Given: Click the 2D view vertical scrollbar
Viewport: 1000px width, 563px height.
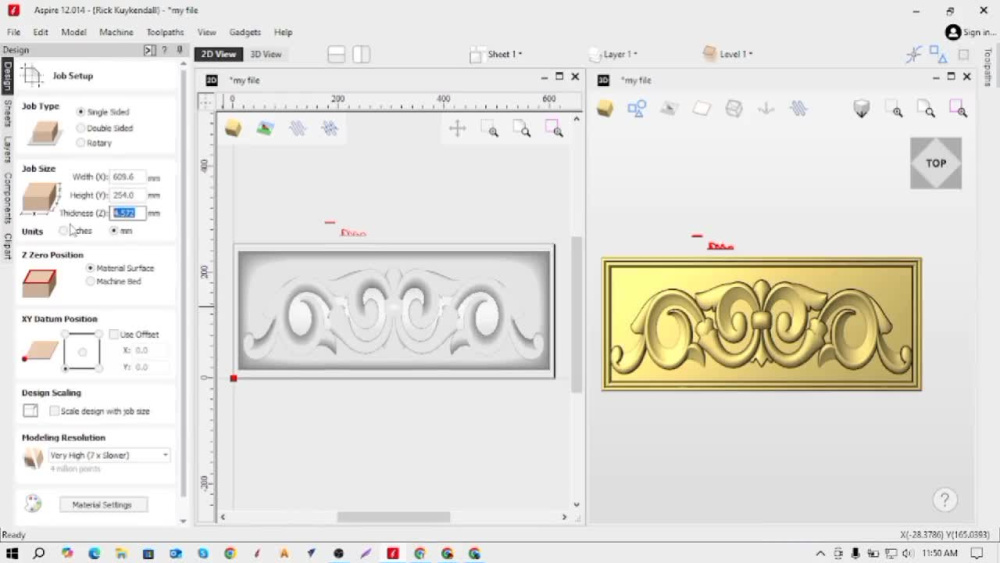Looking at the screenshot, I should click(577, 312).
